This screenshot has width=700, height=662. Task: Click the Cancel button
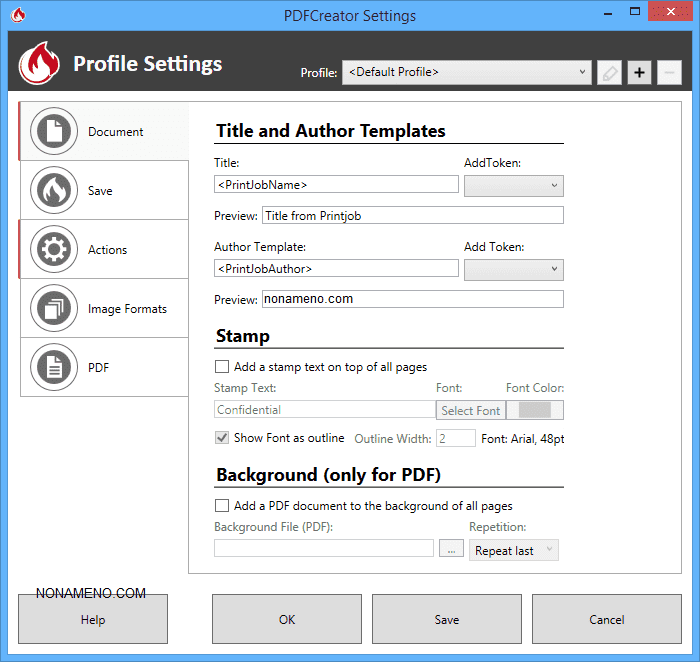click(x=606, y=619)
